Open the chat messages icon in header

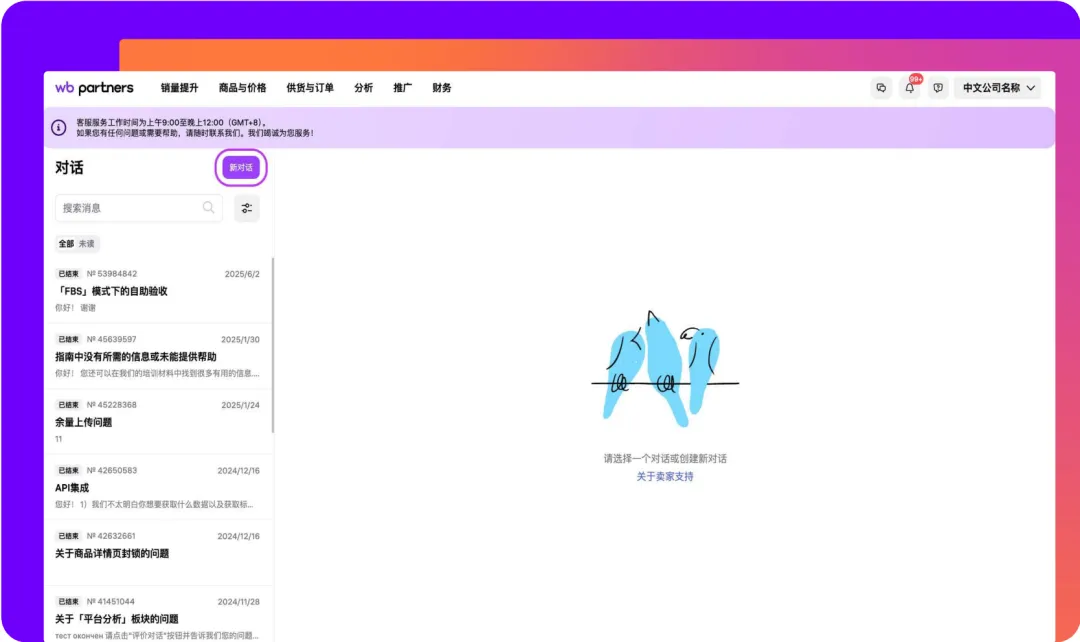pos(881,88)
